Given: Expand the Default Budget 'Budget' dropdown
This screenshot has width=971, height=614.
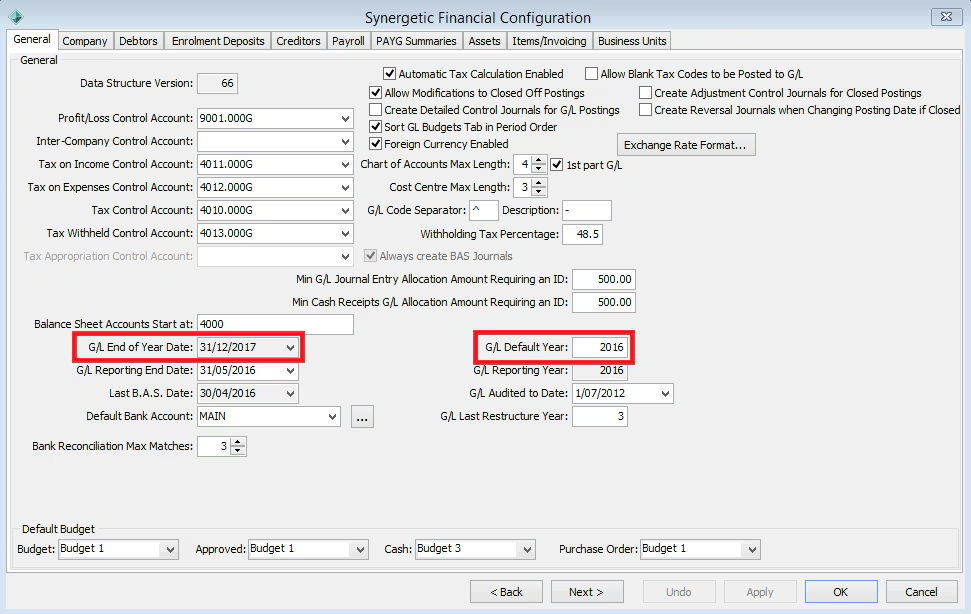Looking at the screenshot, I should tap(170, 549).
